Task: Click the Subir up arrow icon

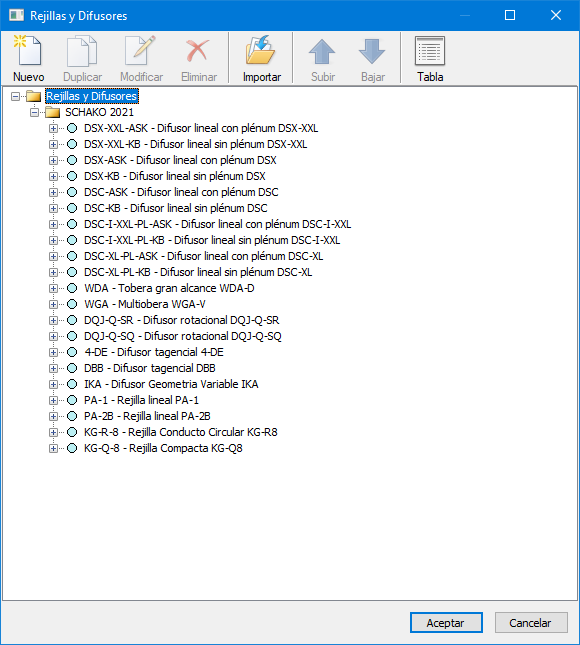Action: (x=322, y=51)
